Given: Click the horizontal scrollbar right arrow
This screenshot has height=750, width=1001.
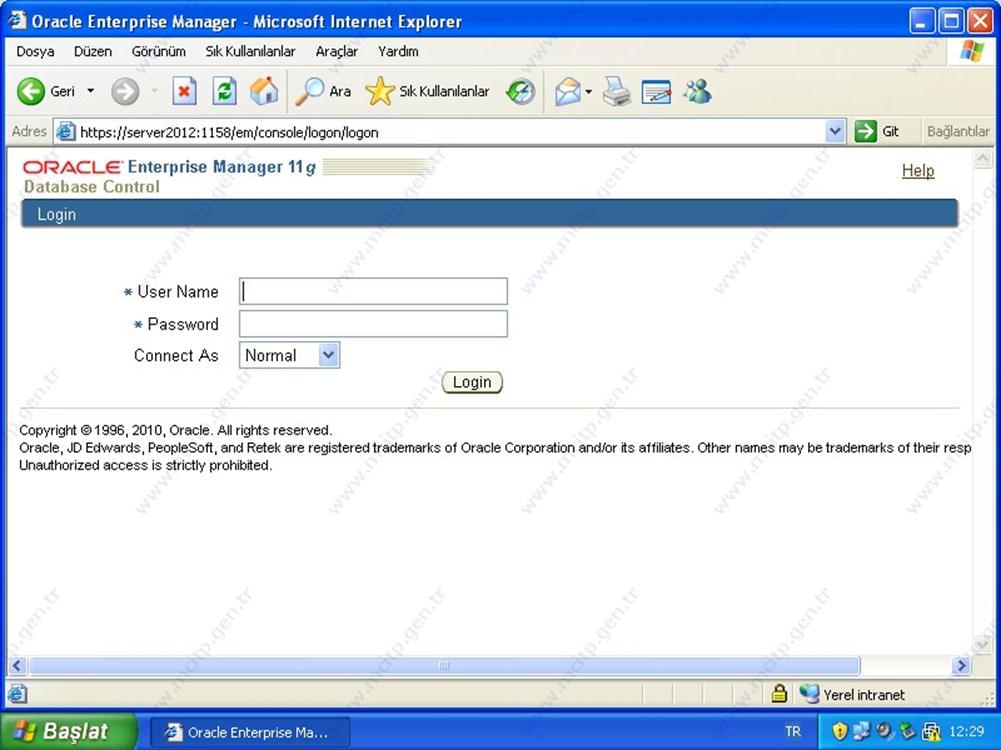Looking at the screenshot, I should tap(961, 666).
